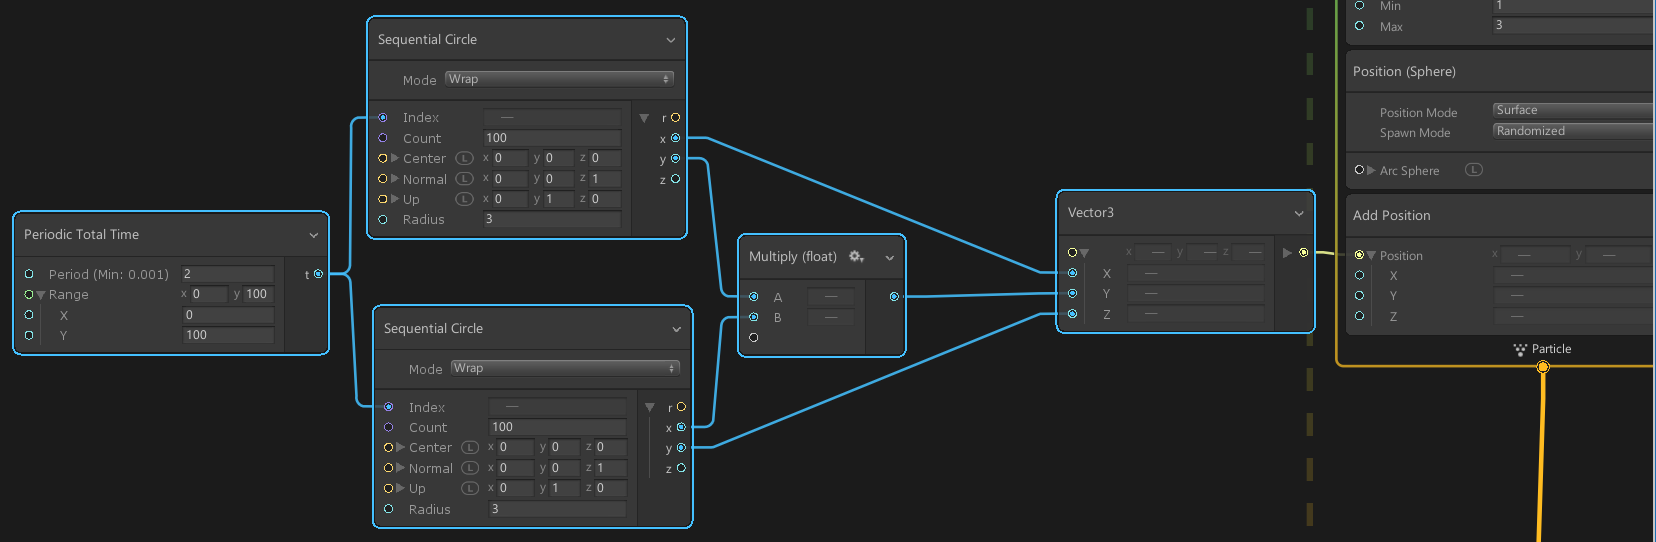Click the Periodic Total Time Y field 100
This screenshot has width=1656, height=542.
click(228, 335)
